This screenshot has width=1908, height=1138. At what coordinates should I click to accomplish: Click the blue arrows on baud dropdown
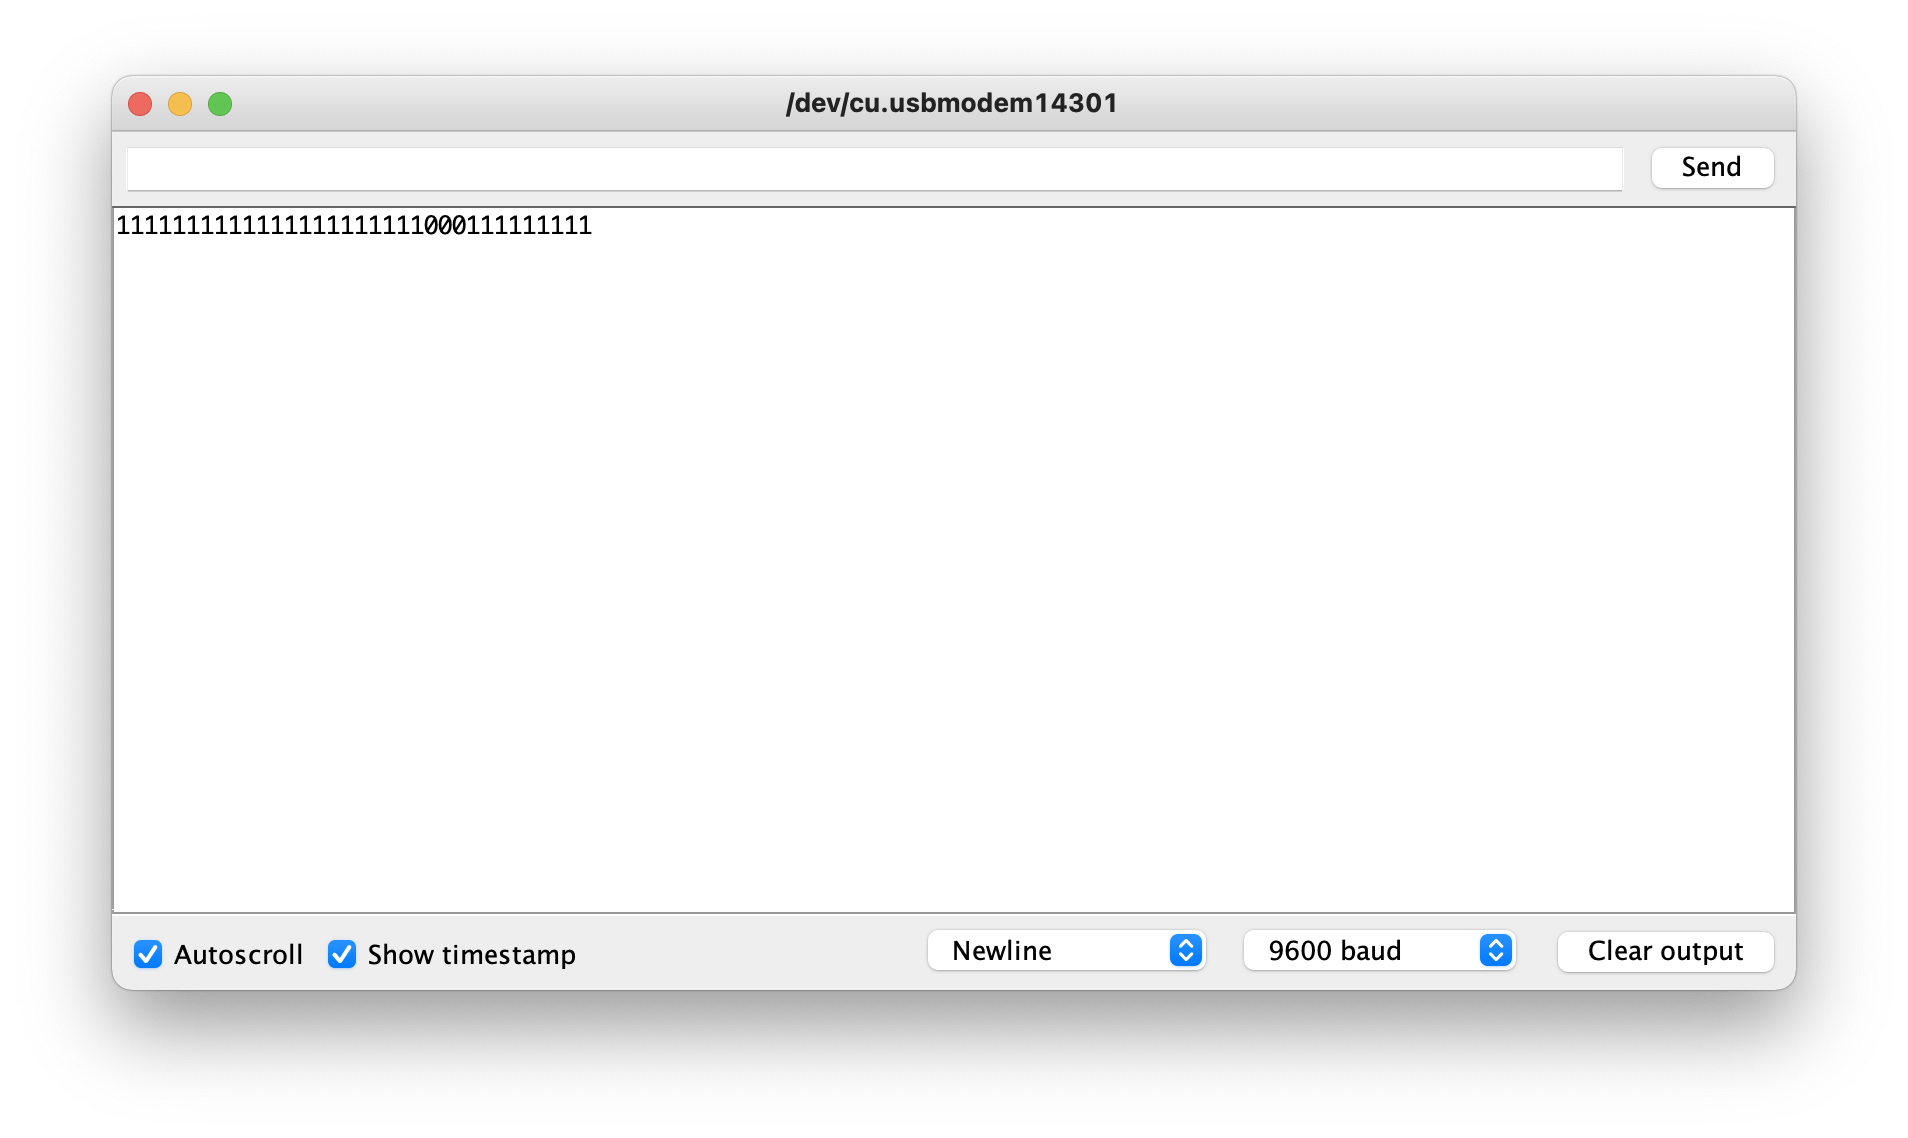[x=1495, y=950]
